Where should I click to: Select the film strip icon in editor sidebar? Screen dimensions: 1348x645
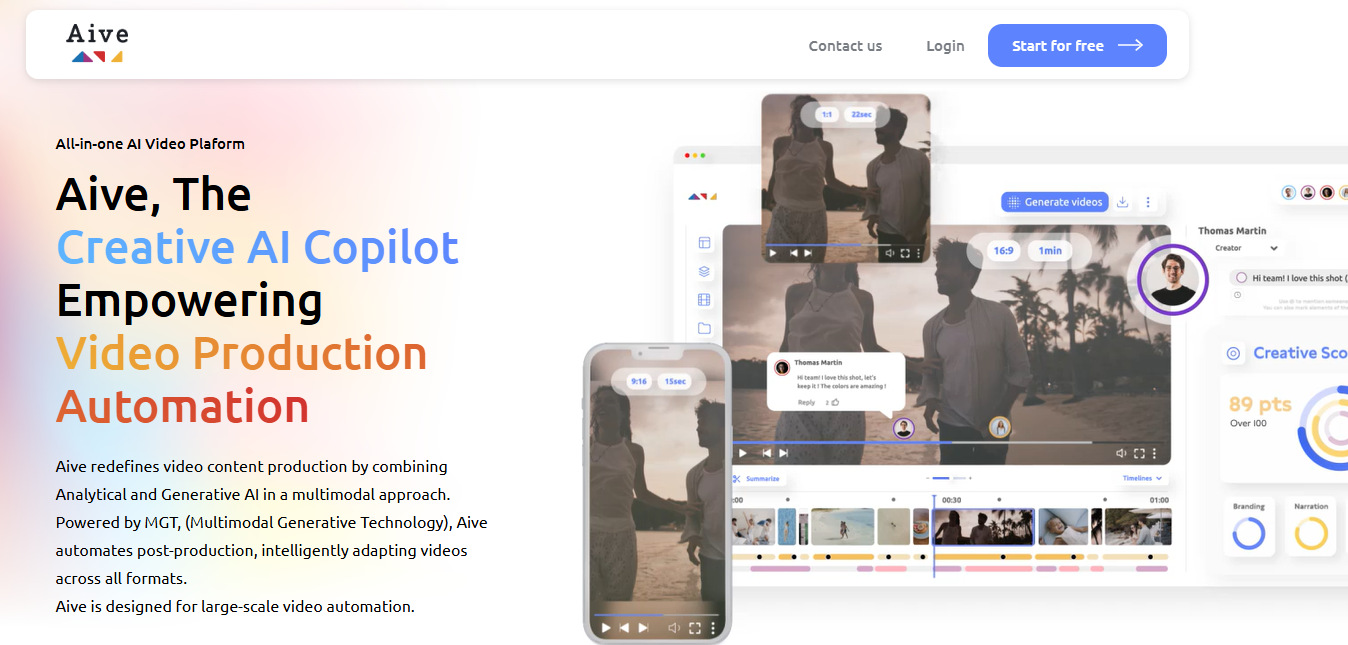[704, 300]
